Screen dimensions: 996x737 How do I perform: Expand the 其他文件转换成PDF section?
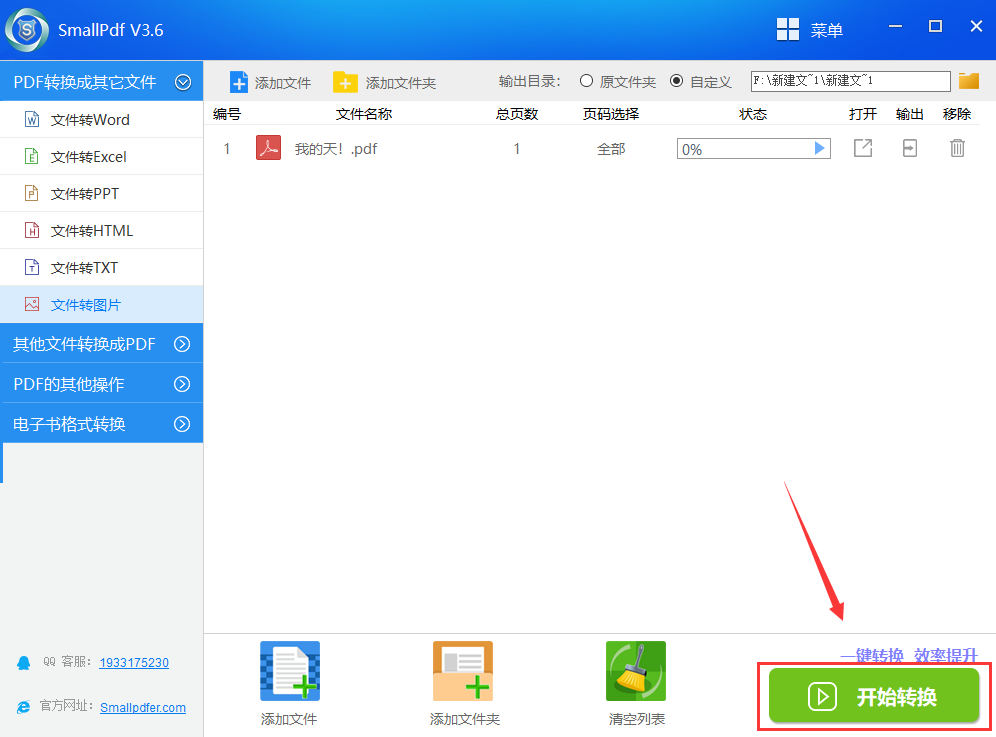click(x=182, y=344)
